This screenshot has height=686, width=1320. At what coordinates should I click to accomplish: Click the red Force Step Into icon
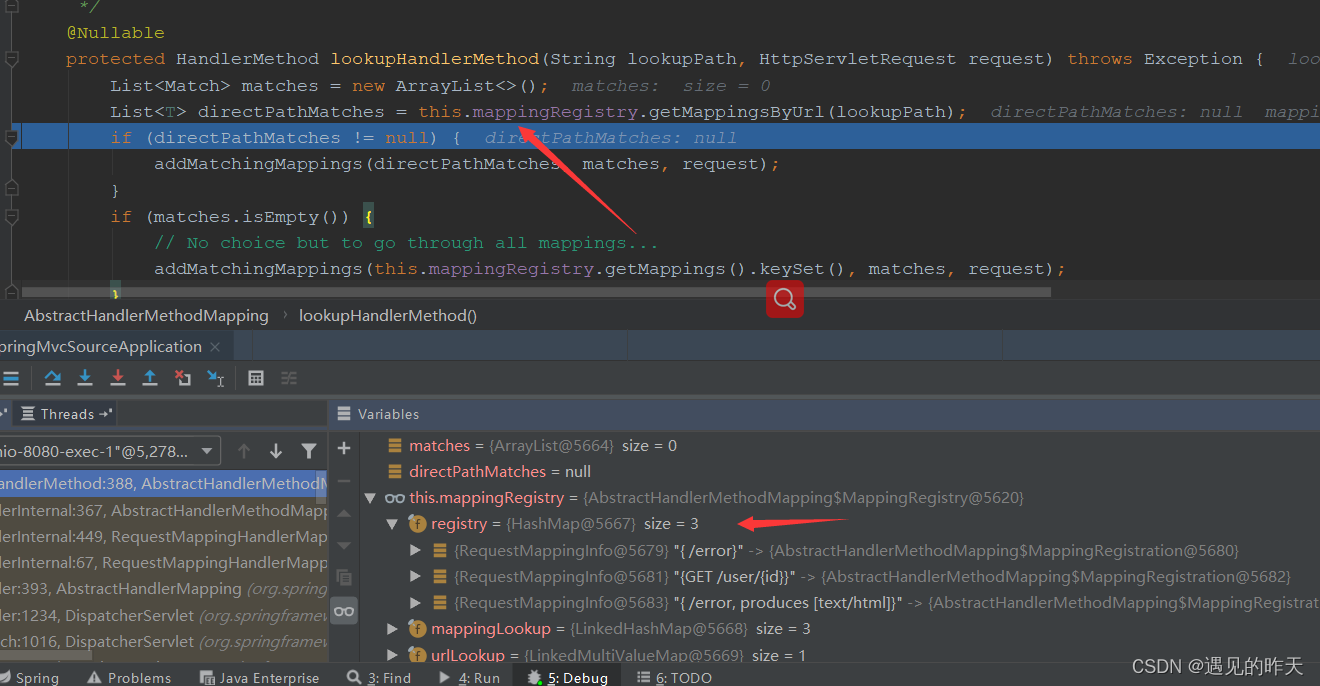[117, 378]
